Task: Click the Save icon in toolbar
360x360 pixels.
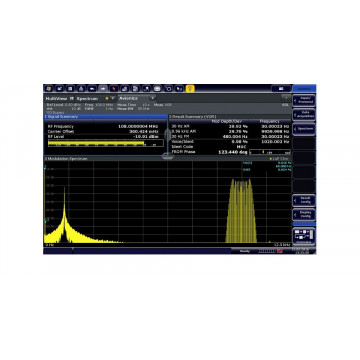Action: 70,89
